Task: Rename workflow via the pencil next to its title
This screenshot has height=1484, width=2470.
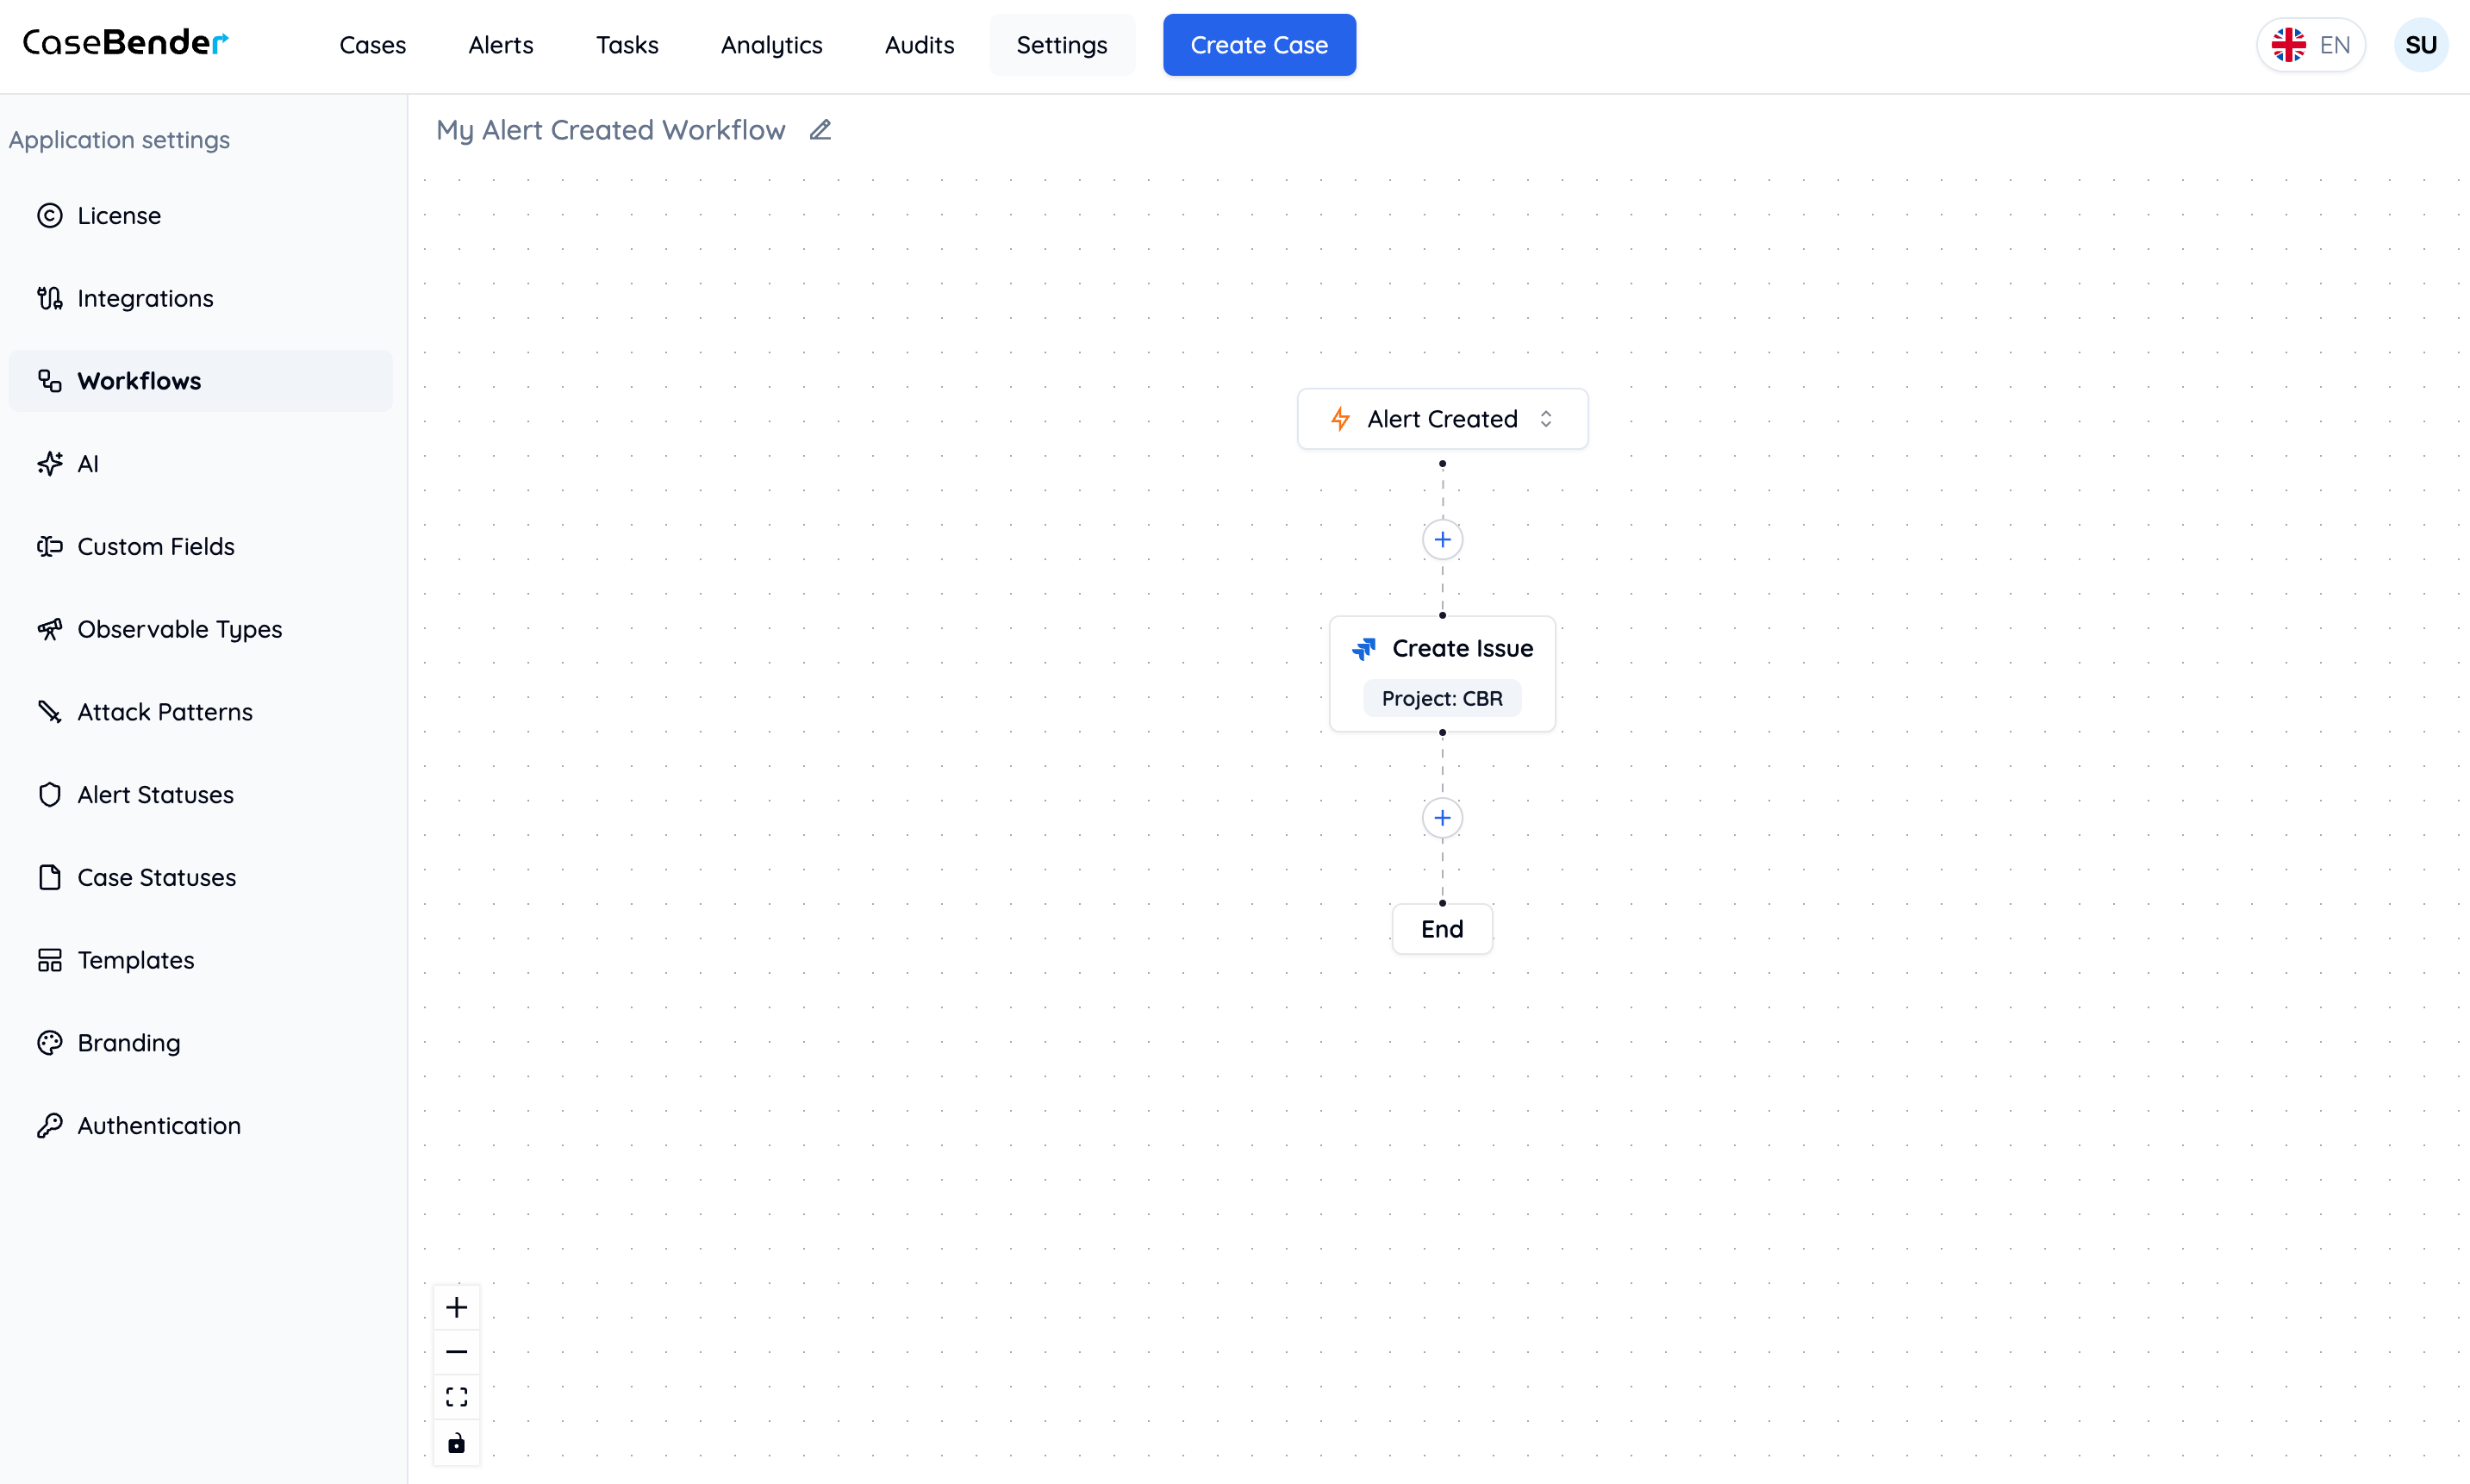Action: (820, 130)
